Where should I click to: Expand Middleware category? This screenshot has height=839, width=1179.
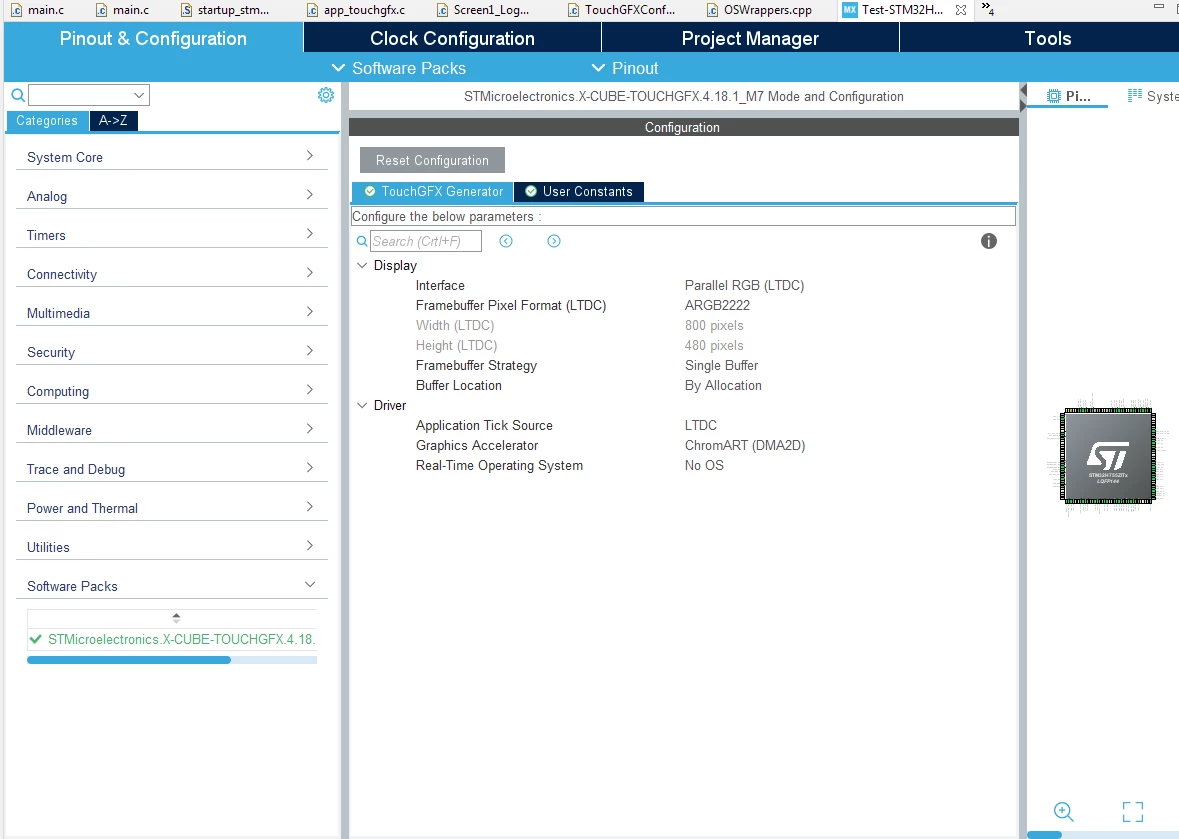click(x=171, y=430)
